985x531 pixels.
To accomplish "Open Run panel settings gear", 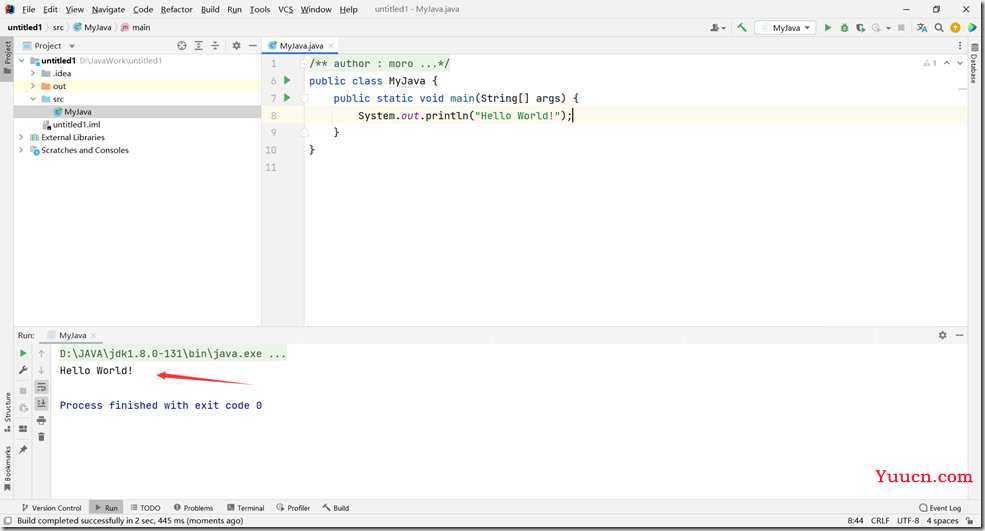I will pos(942,336).
